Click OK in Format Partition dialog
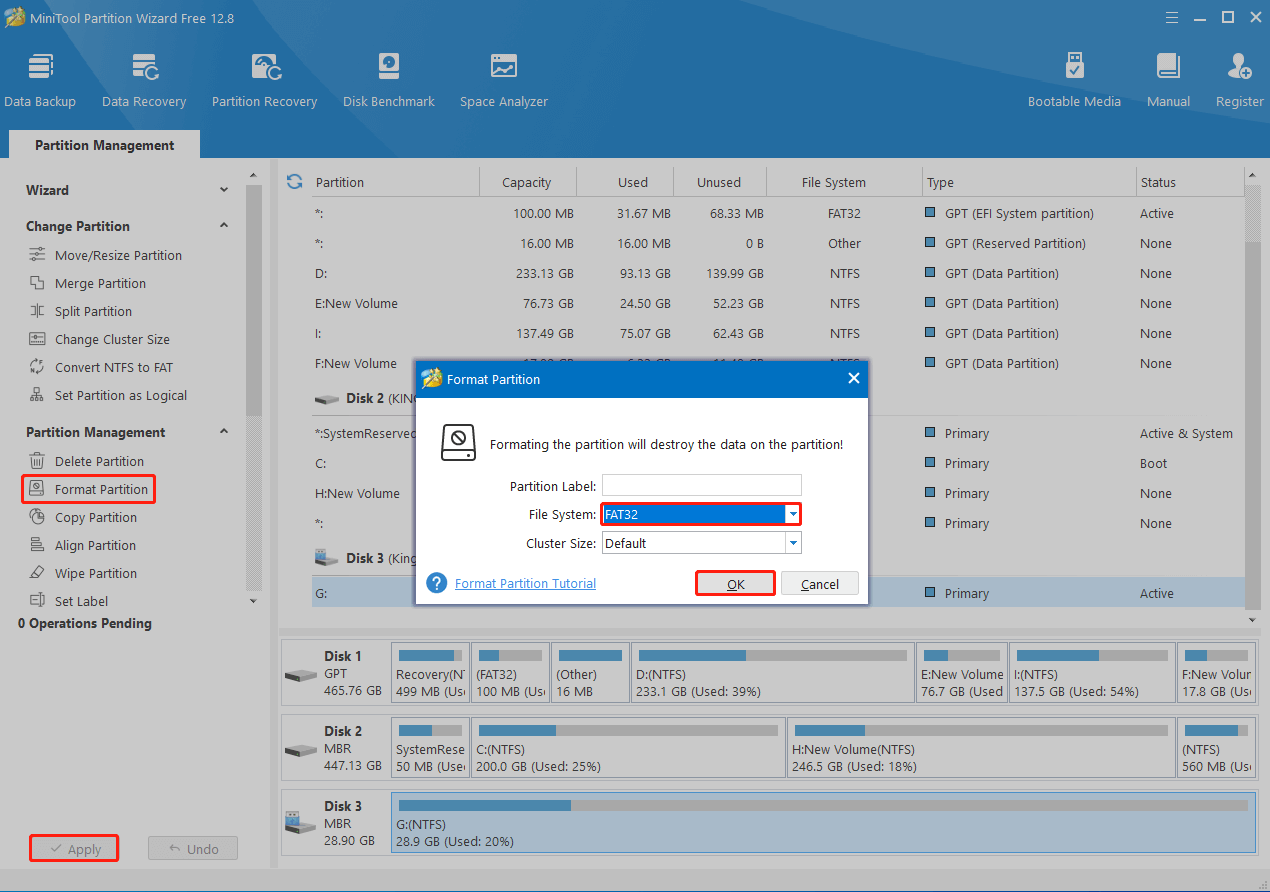The image size is (1270, 892). [x=735, y=584]
